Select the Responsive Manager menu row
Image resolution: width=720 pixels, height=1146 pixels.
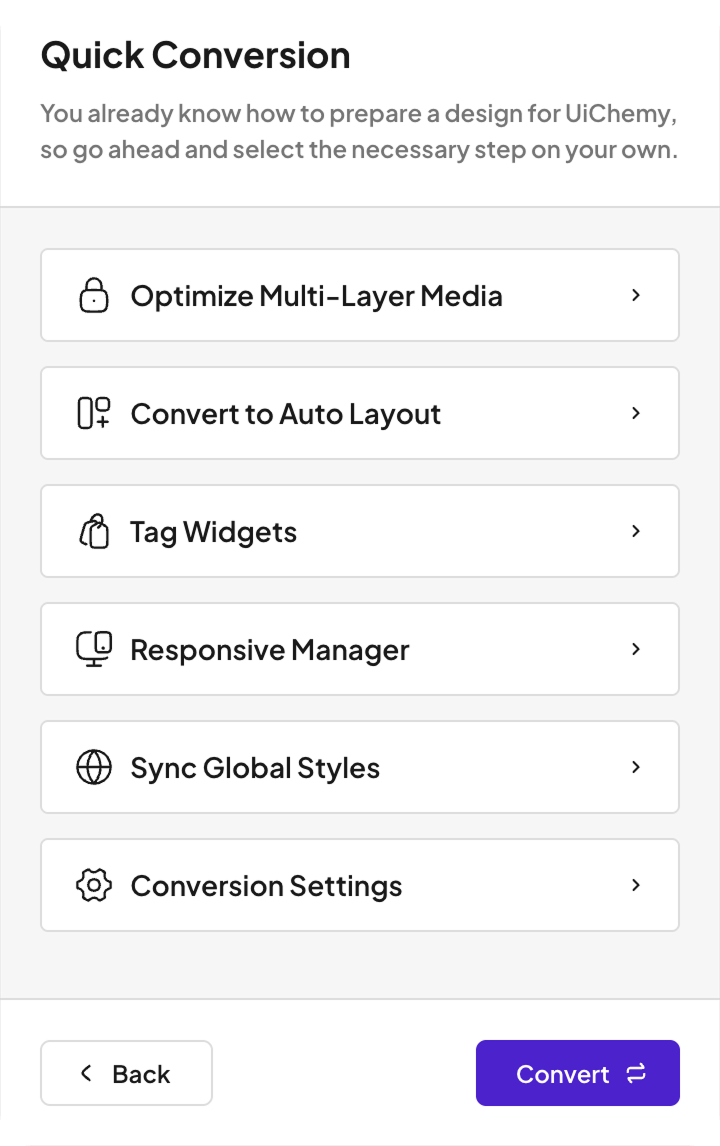click(360, 649)
